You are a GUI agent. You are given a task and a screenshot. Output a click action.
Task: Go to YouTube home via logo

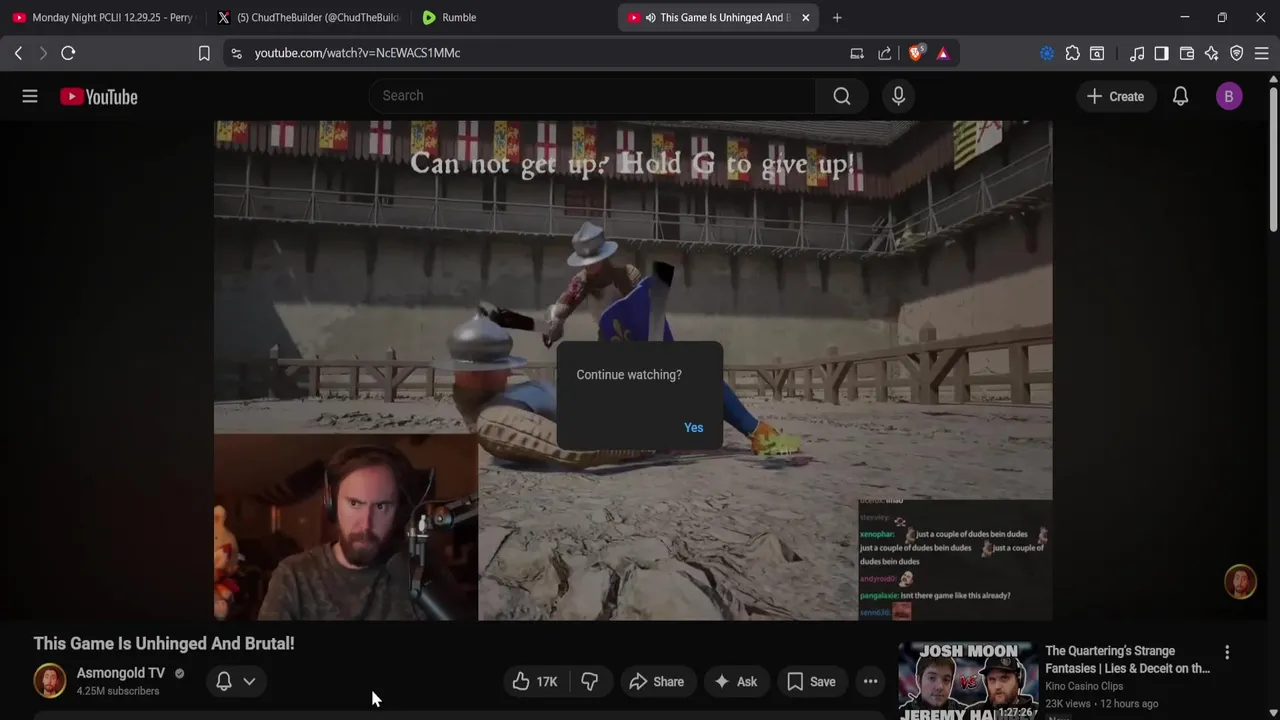98,96
